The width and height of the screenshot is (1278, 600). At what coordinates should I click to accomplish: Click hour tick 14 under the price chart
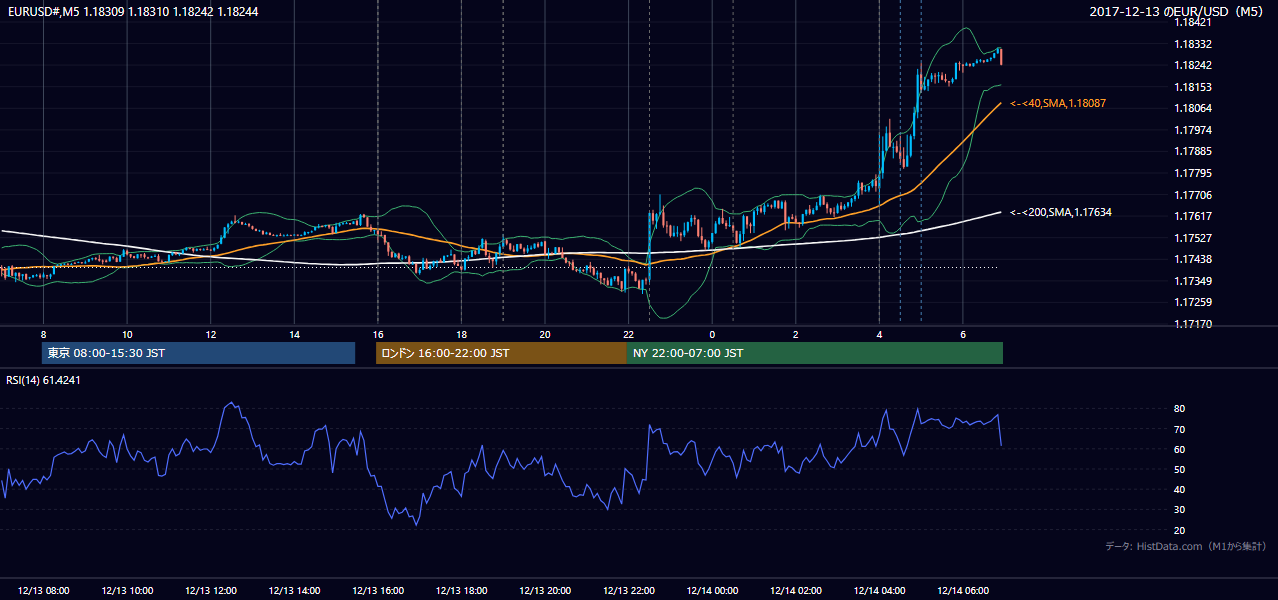pyautogui.click(x=294, y=333)
